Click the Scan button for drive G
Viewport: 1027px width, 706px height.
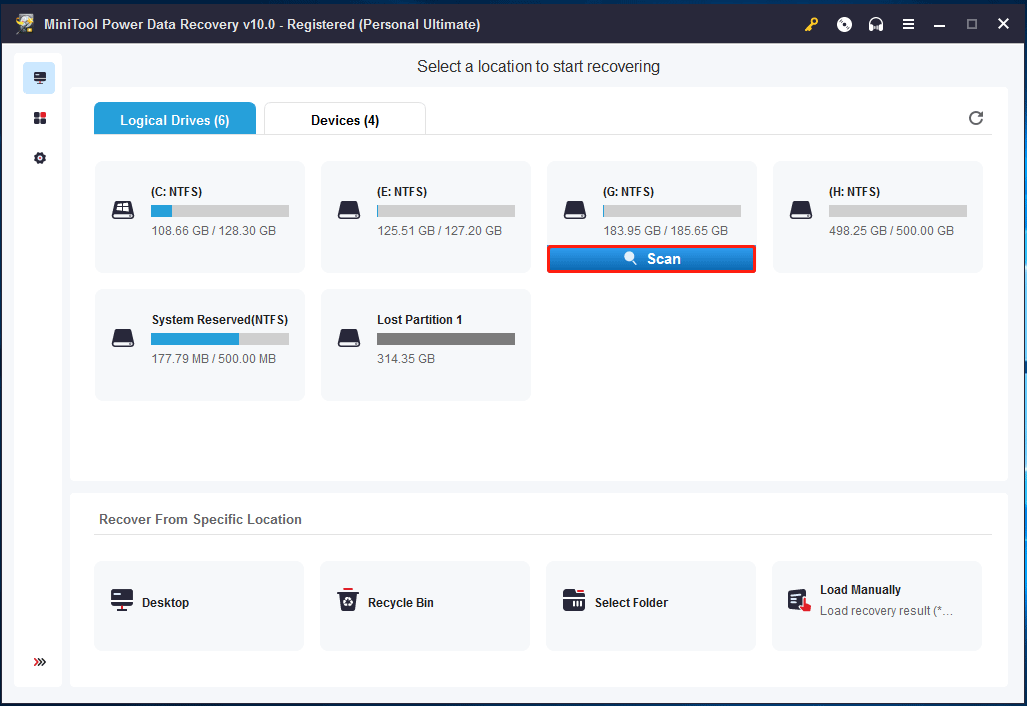(651, 258)
